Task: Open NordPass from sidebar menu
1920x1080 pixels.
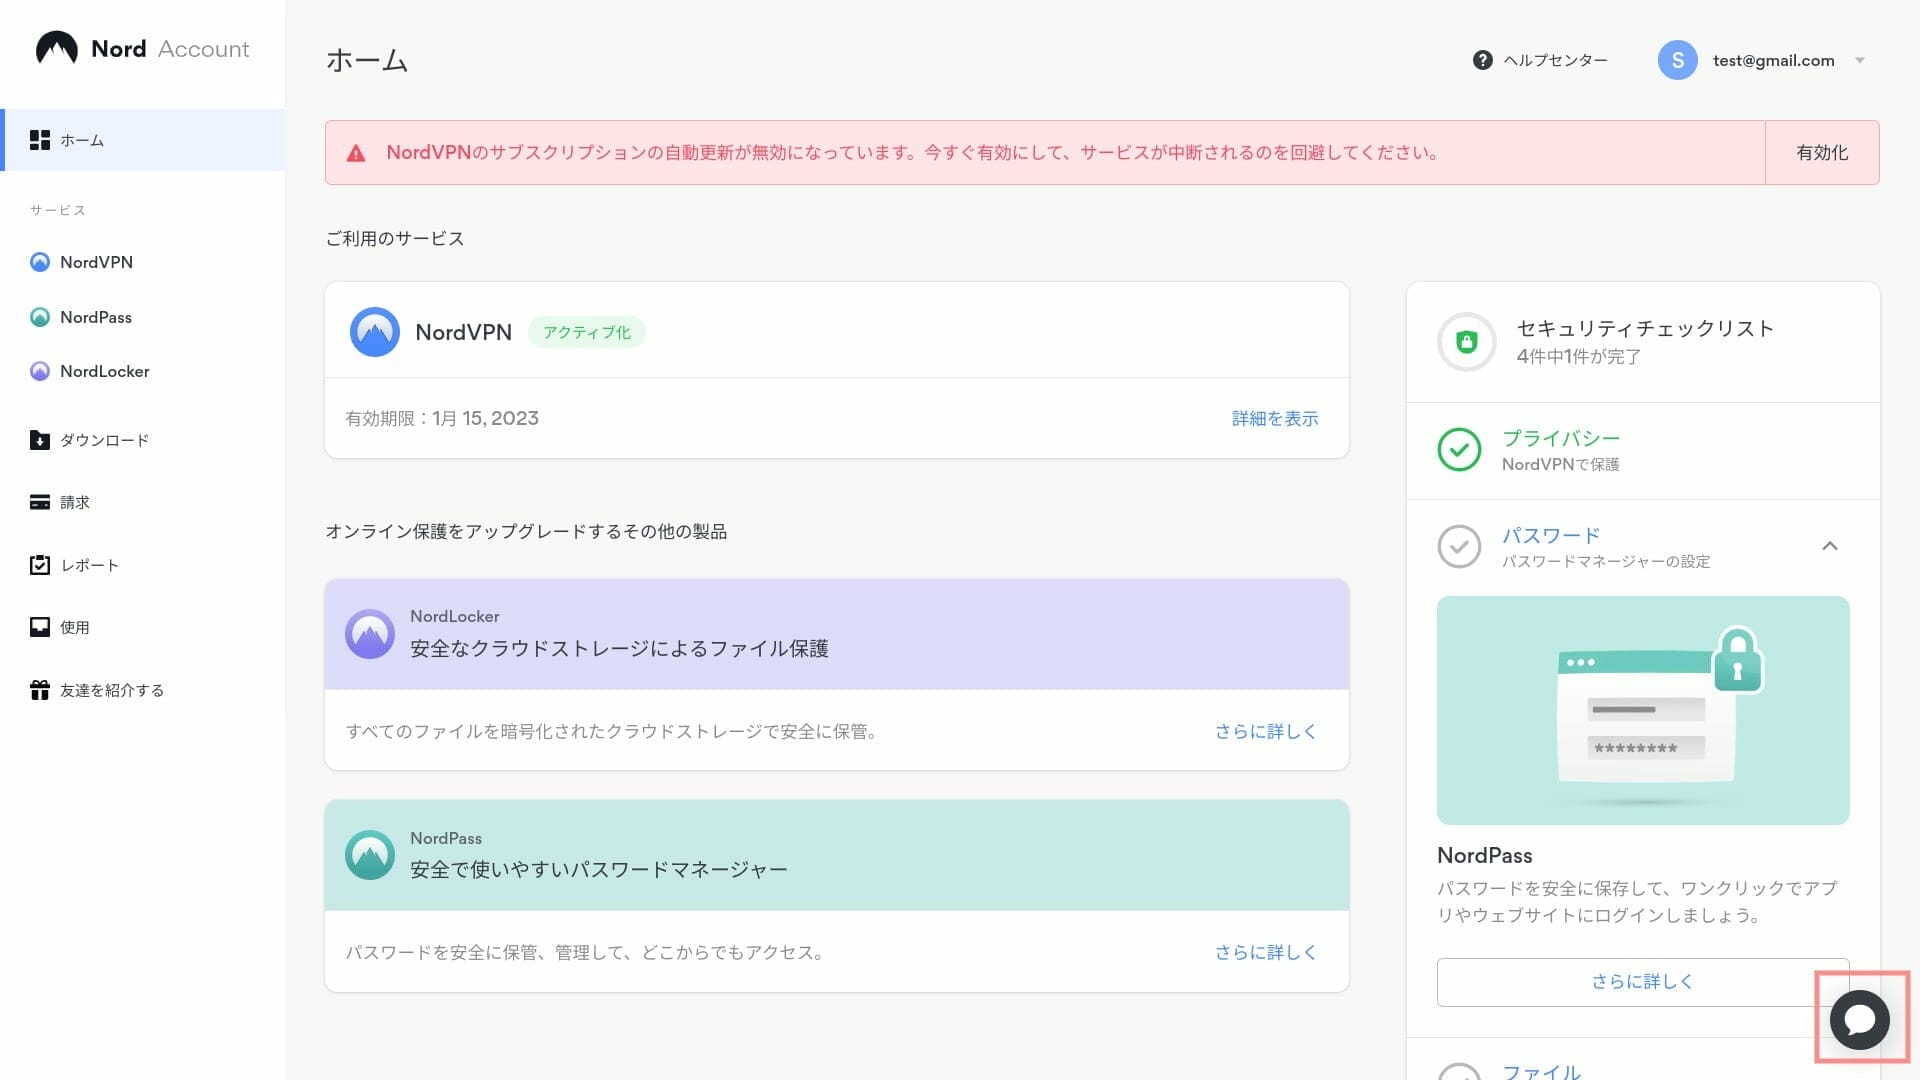Action: point(96,317)
